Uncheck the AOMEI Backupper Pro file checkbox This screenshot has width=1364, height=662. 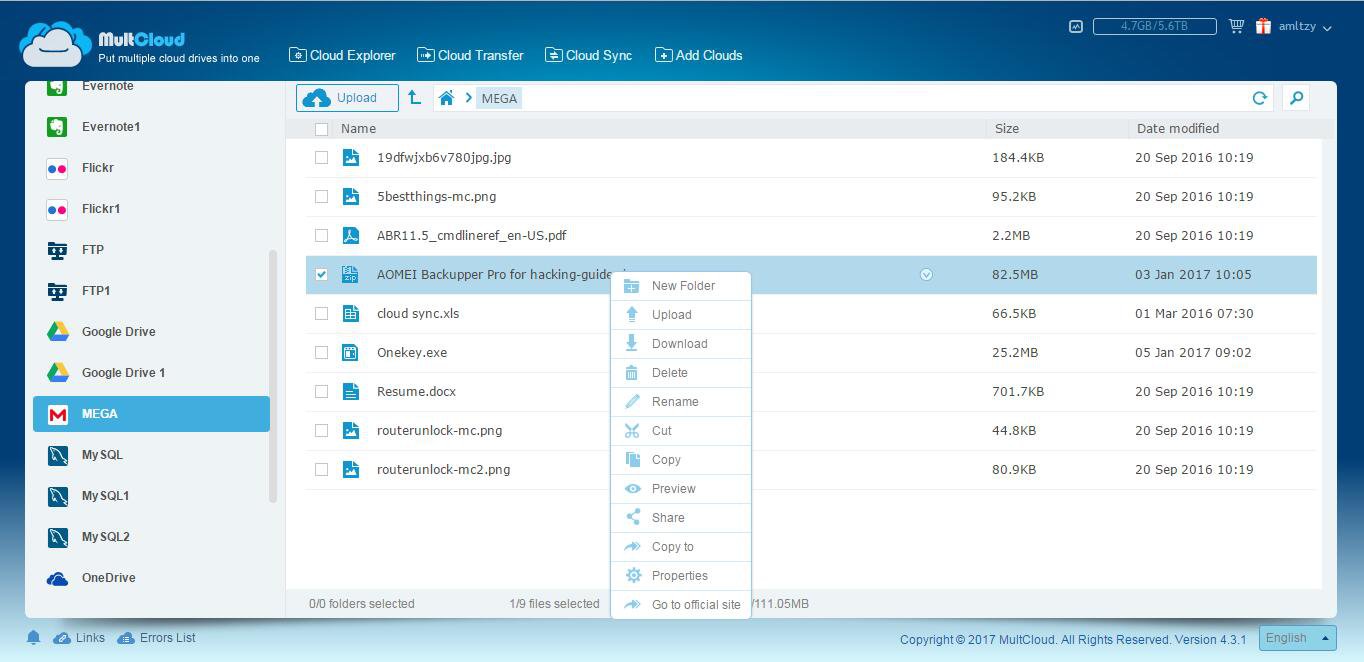pyautogui.click(x=321, y=275)
